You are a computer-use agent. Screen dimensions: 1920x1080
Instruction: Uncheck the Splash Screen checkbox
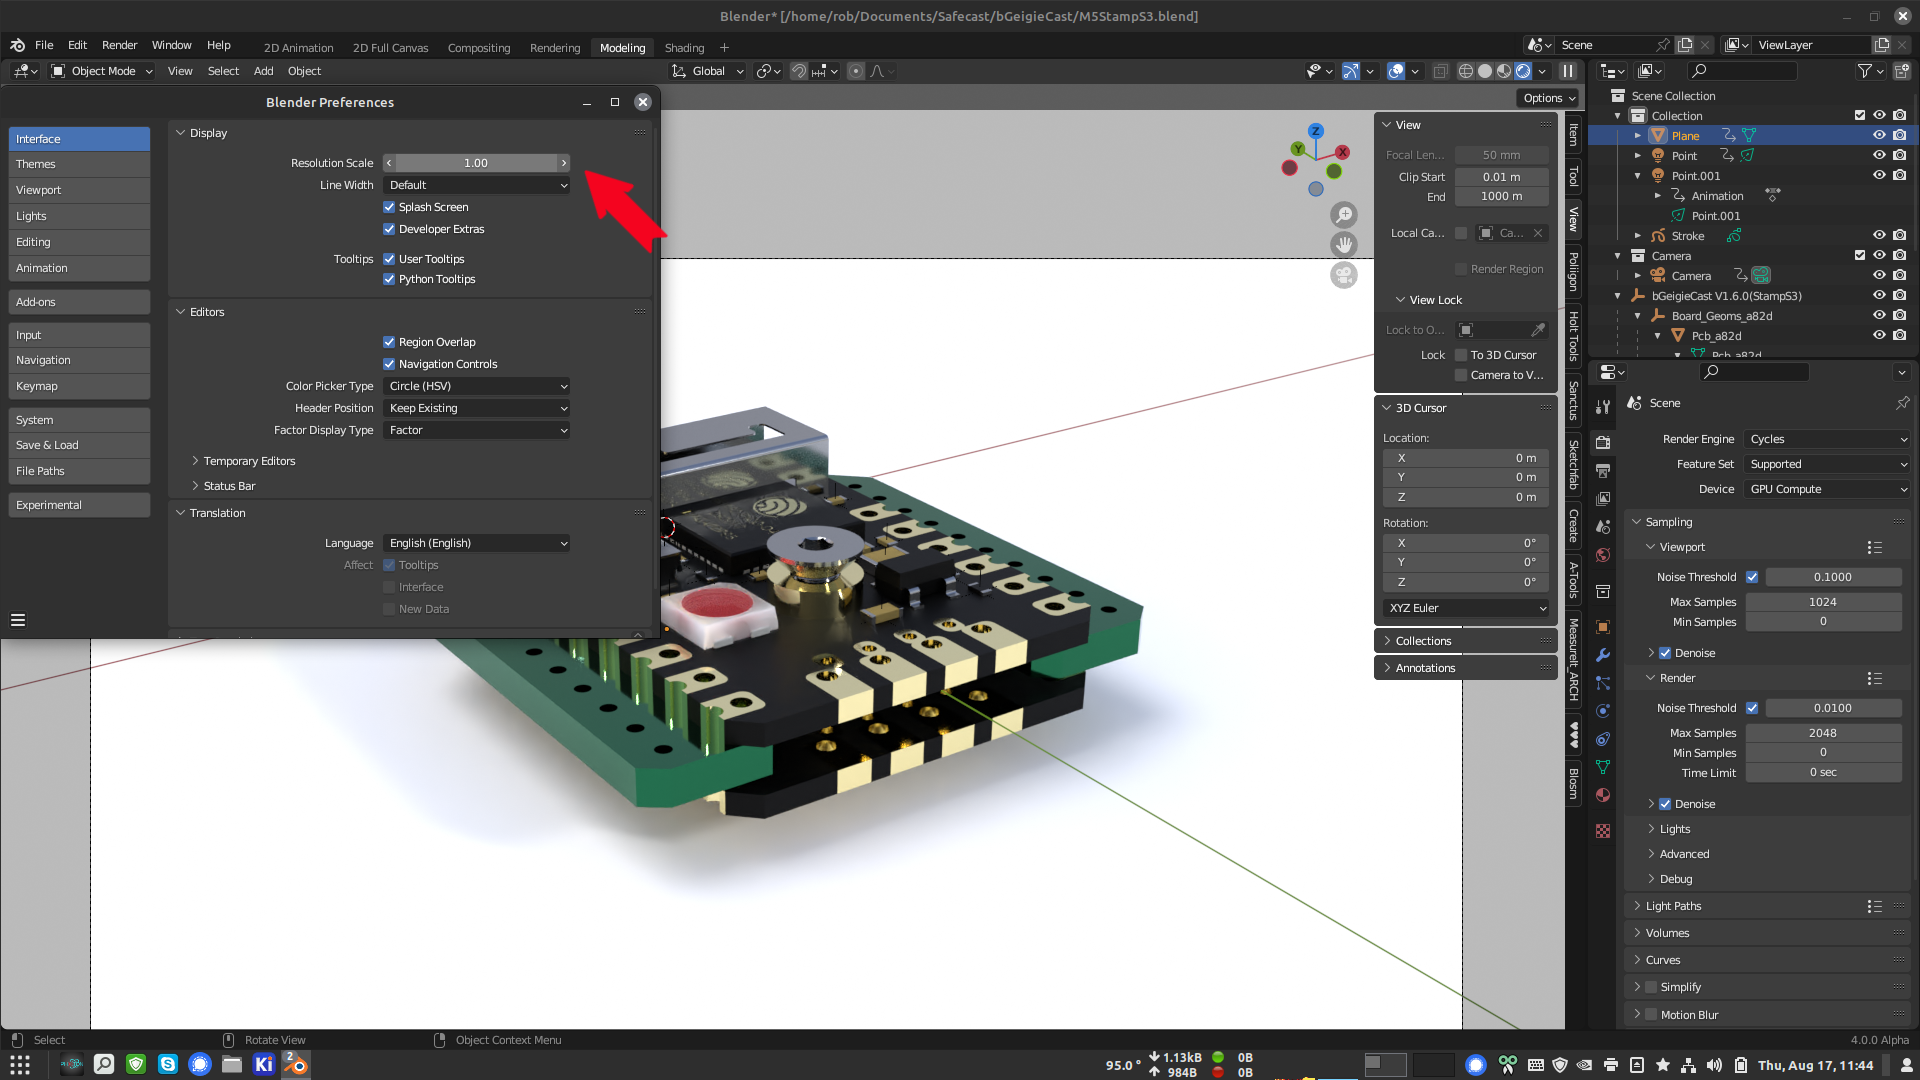389,207
